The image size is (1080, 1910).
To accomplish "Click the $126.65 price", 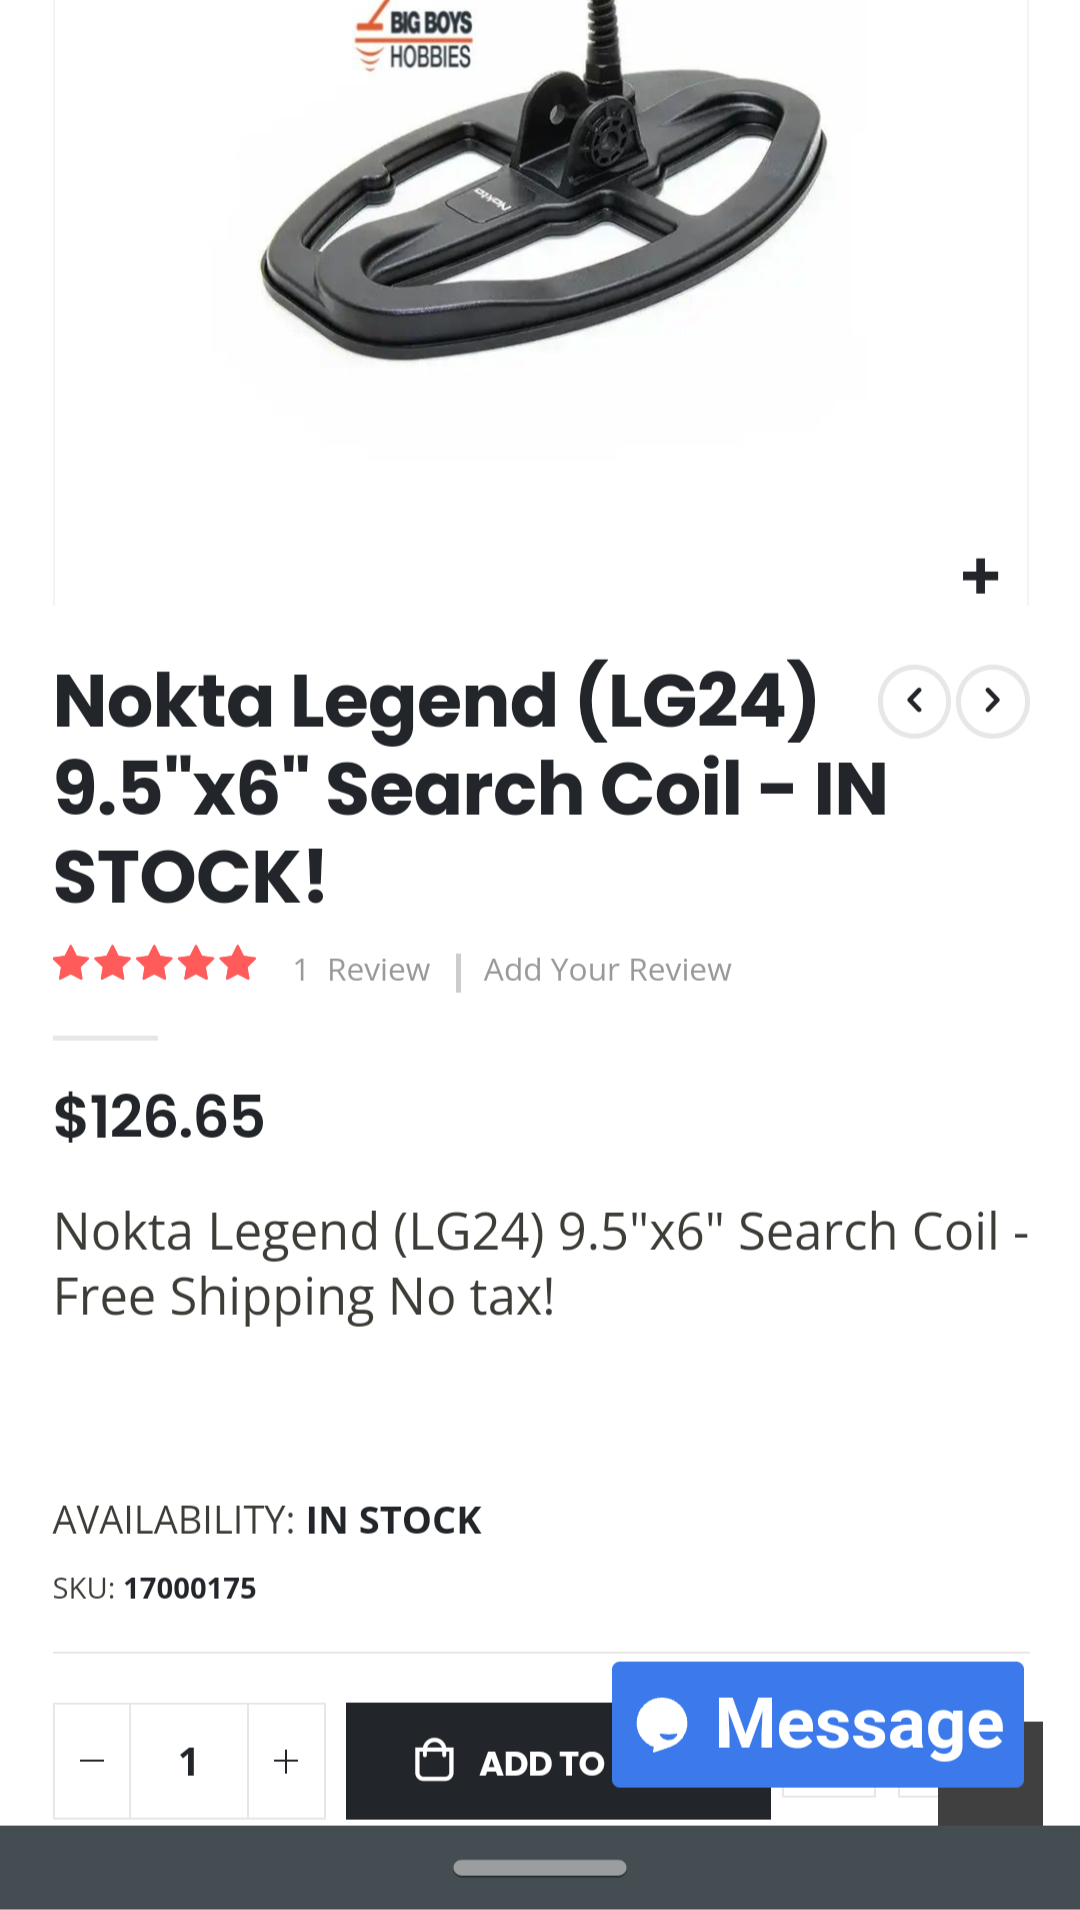I will [159, 1116].
